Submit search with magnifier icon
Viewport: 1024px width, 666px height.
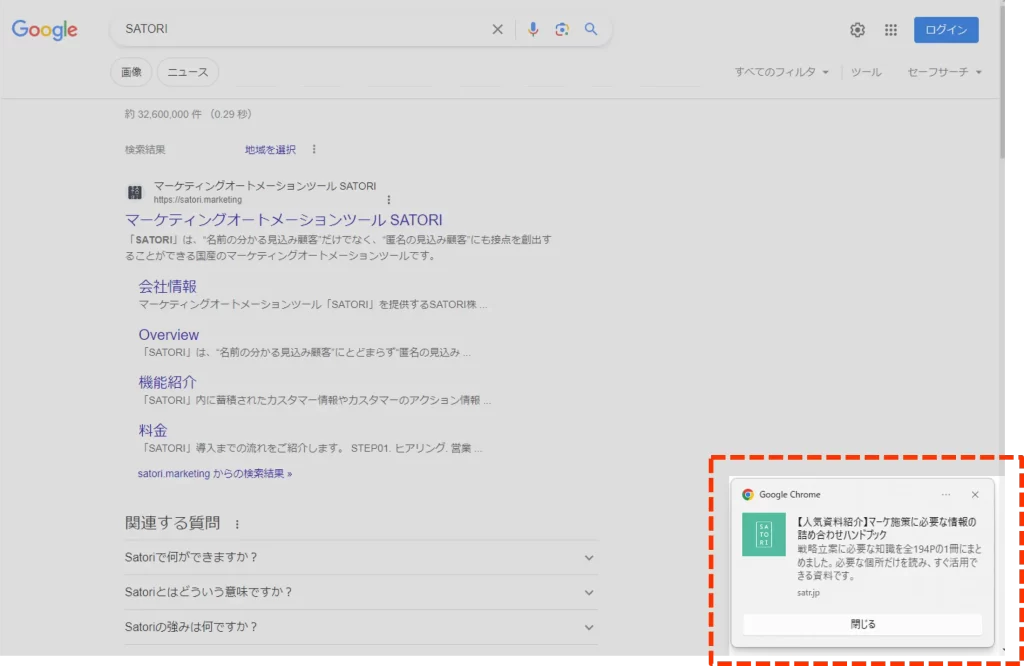[591, 29]
